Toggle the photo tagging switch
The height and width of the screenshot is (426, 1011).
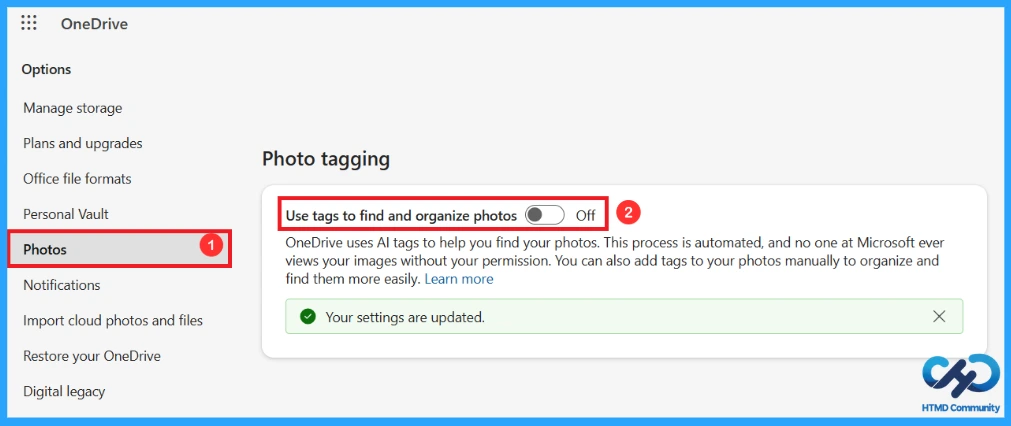point(544,215)
